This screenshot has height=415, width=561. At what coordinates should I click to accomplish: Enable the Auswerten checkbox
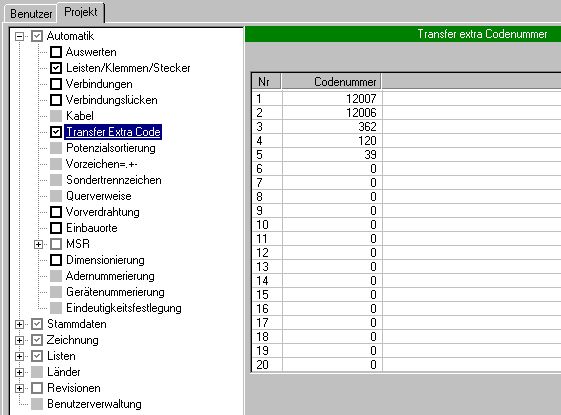56,52
